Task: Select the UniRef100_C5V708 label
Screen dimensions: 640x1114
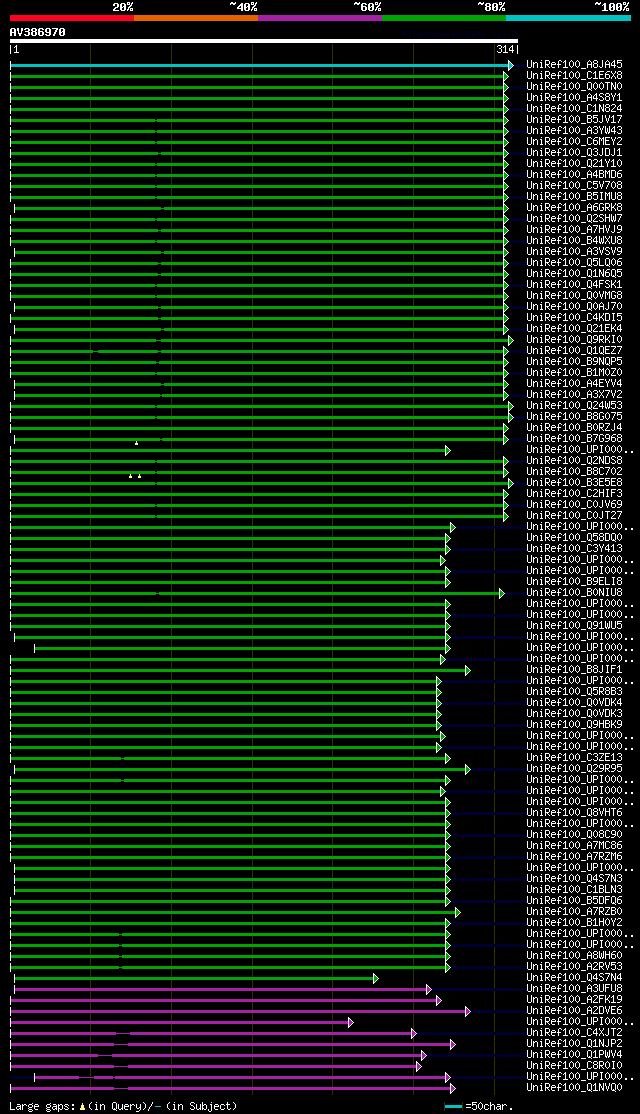Action: [x=575, y=185]
